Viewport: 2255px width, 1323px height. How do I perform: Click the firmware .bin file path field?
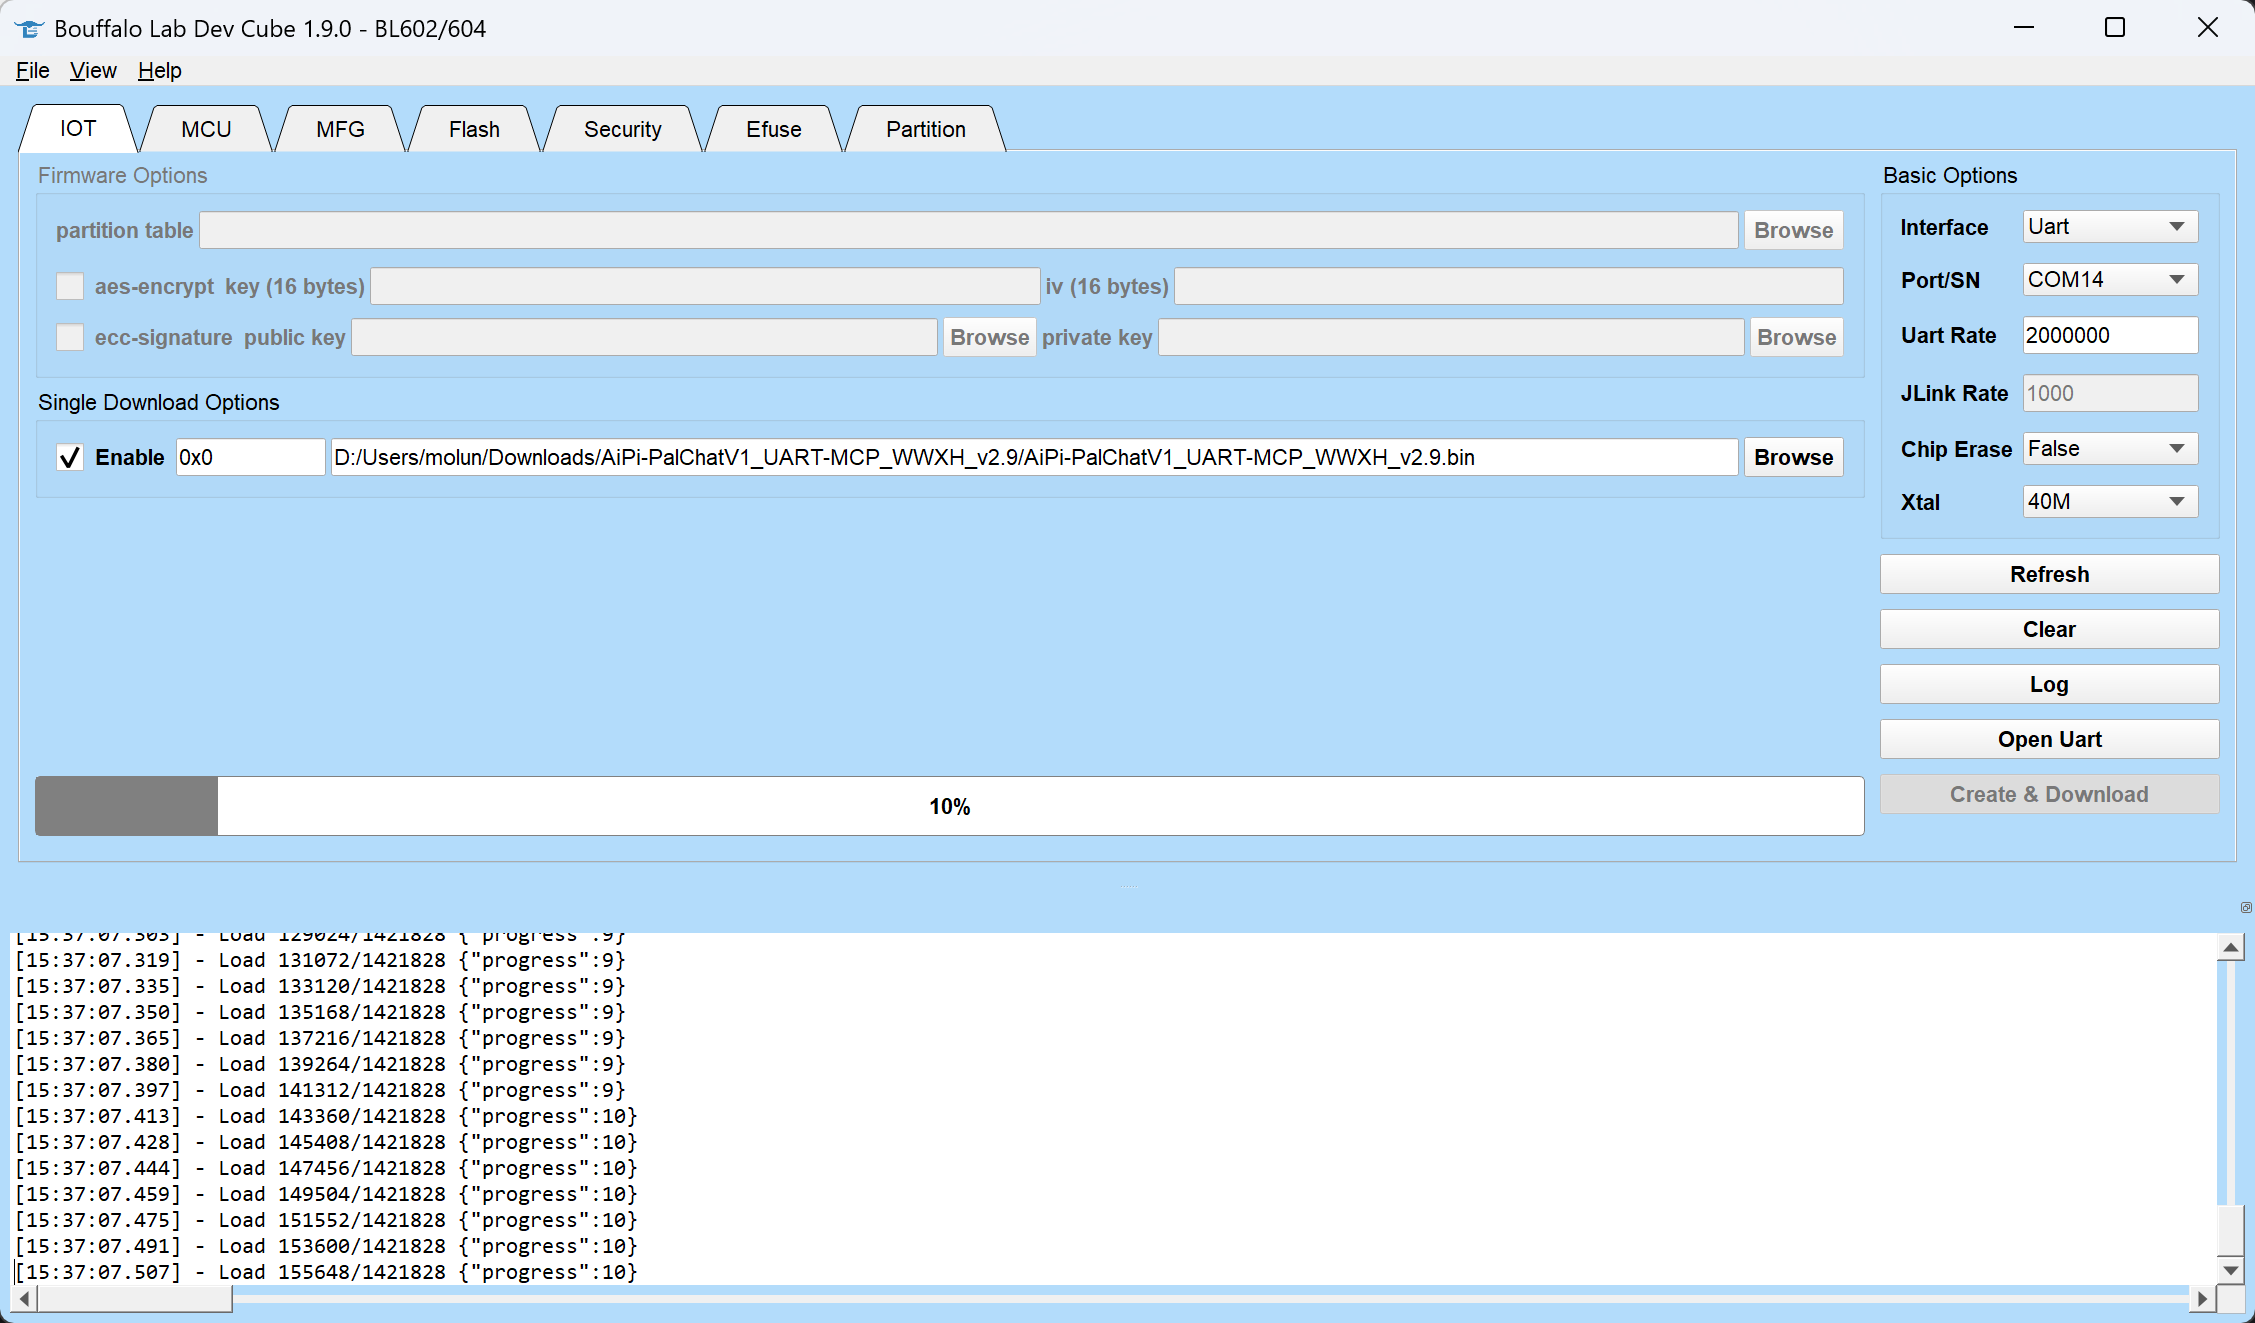coord(1034,457)
